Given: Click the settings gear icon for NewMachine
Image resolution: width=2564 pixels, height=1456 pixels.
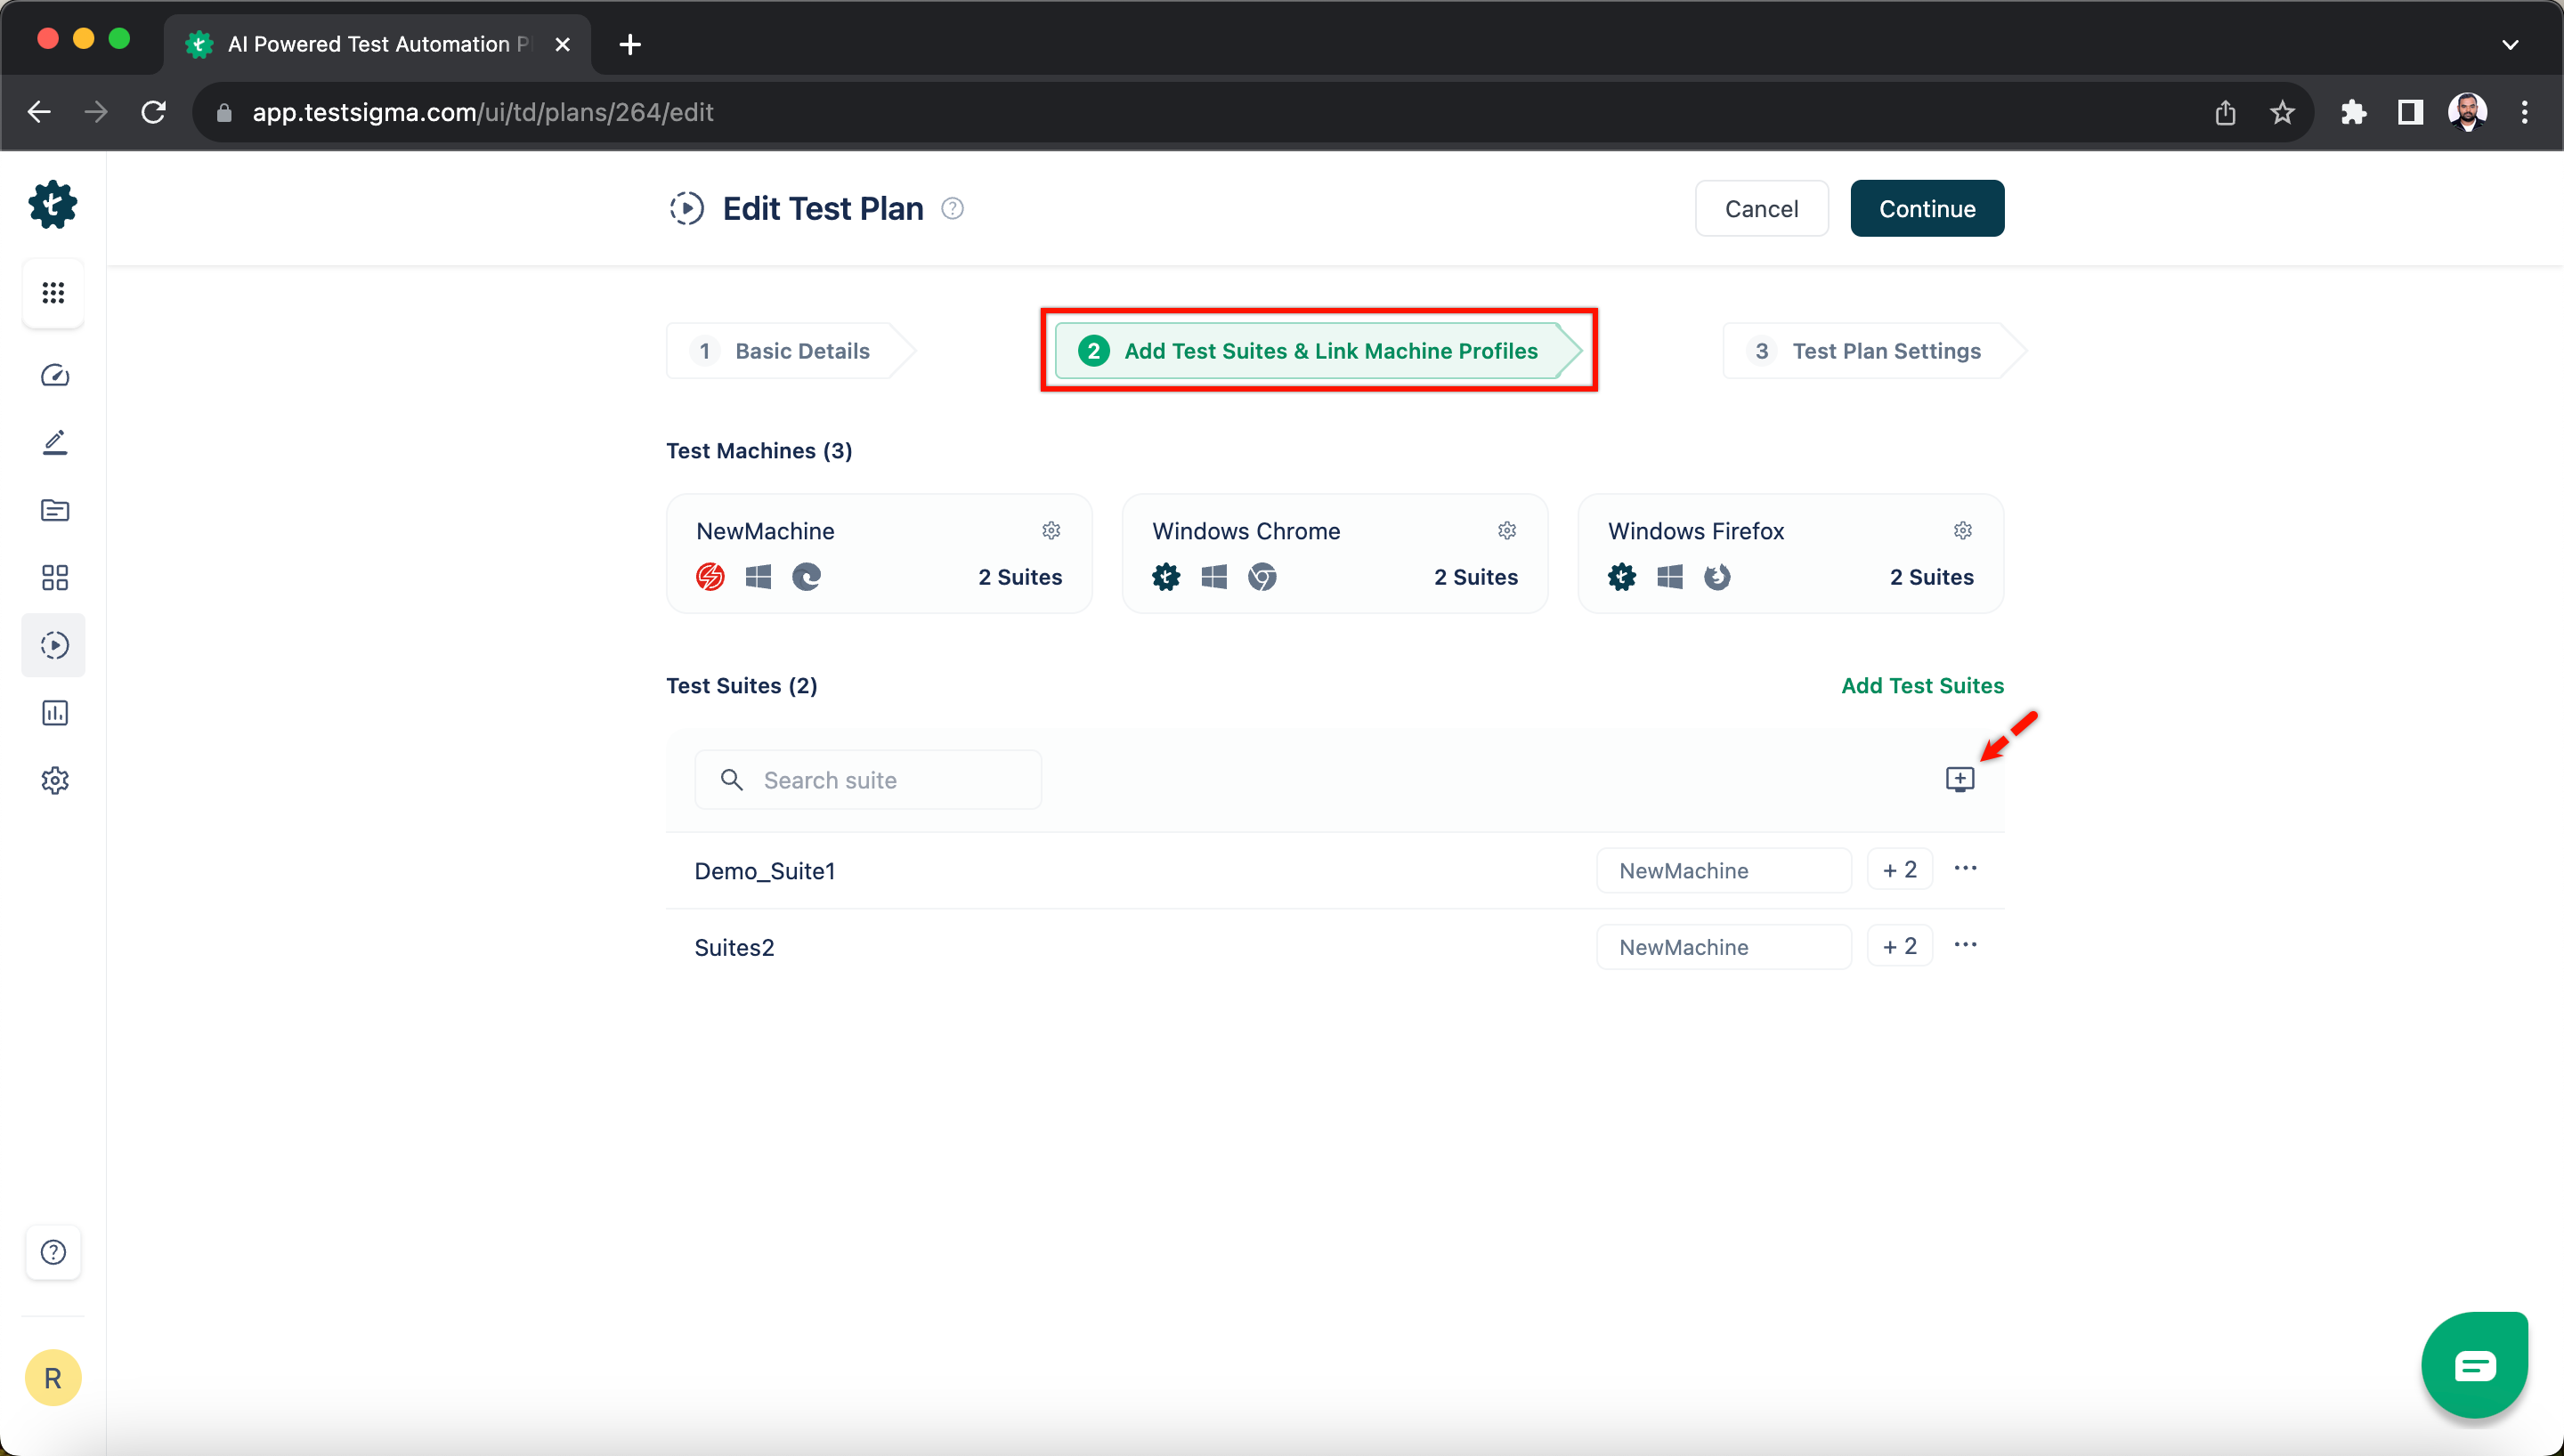Looking at the screenshot, I should pyautogui.click(x=1051, y=530).
